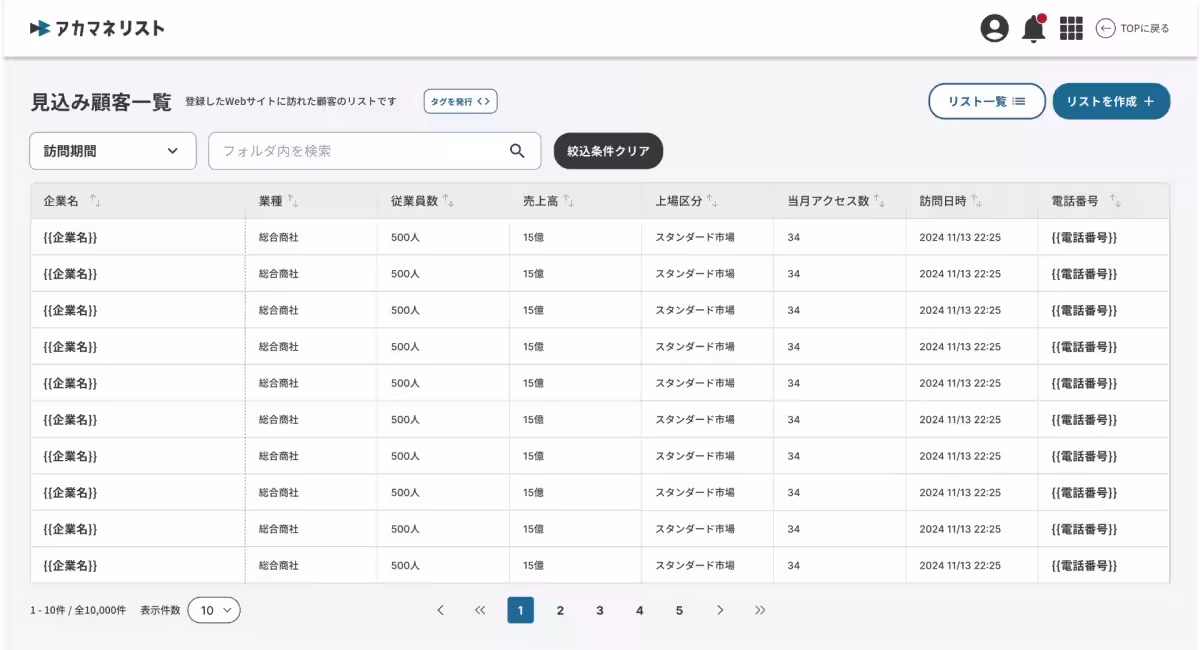Image resolution: width=1200 pixels, height=650 pixels.
Task: Click the 企業名 column header label
Action: coord(61,201)
